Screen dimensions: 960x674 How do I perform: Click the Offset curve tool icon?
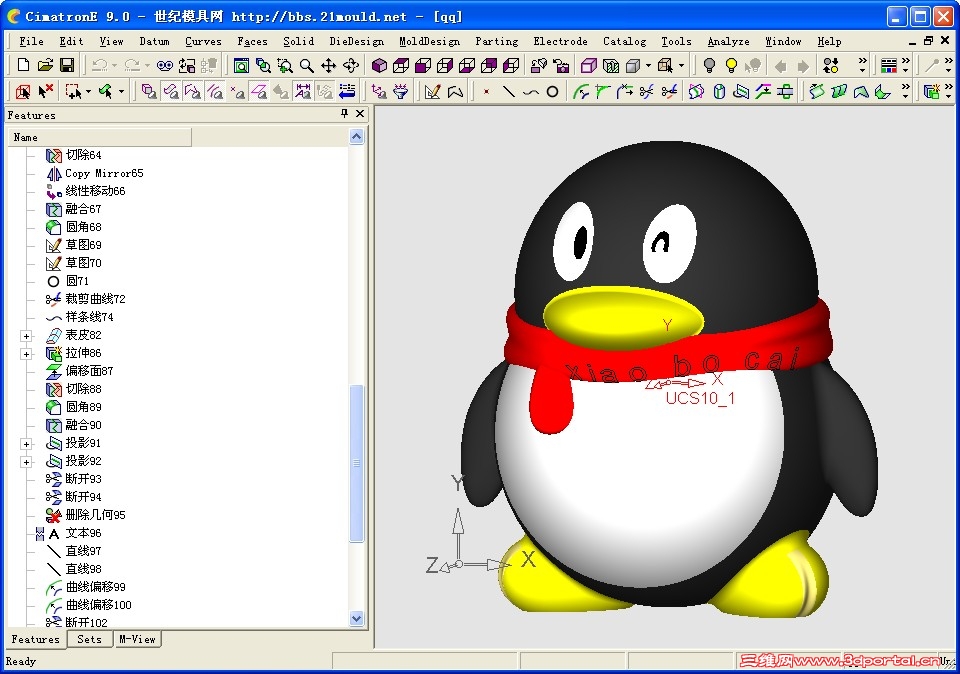tap(580, 92)
